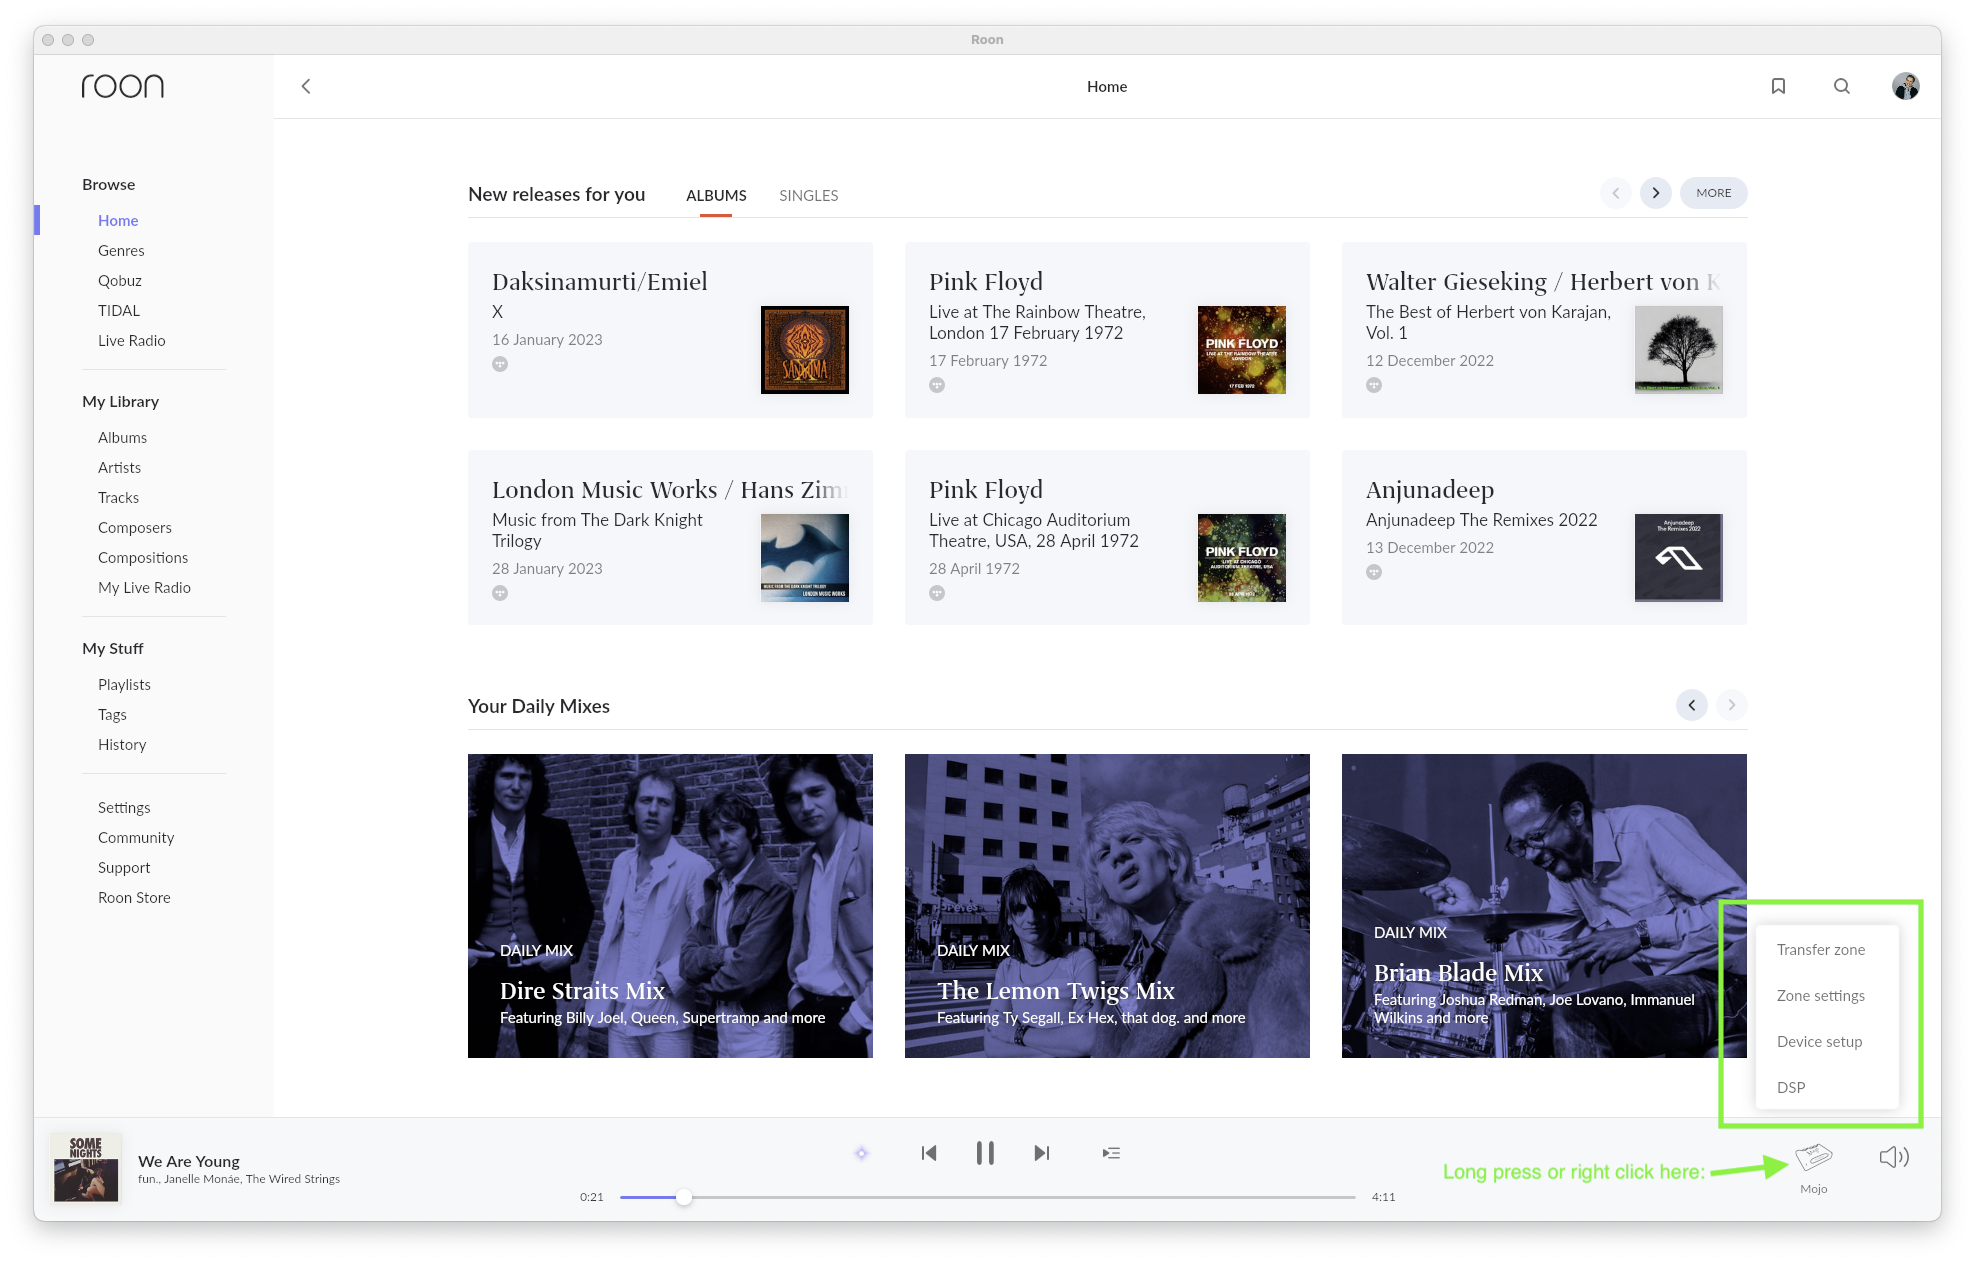Open Live Radio in sidebar
The height and width of the screenshot is (1263, 1975).
pos(132,340)
